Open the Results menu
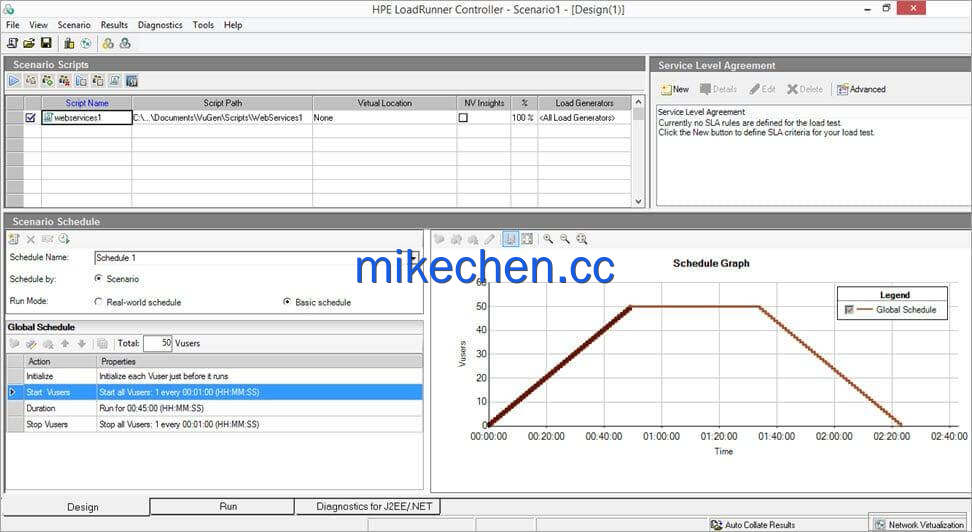 coord(114,25)
